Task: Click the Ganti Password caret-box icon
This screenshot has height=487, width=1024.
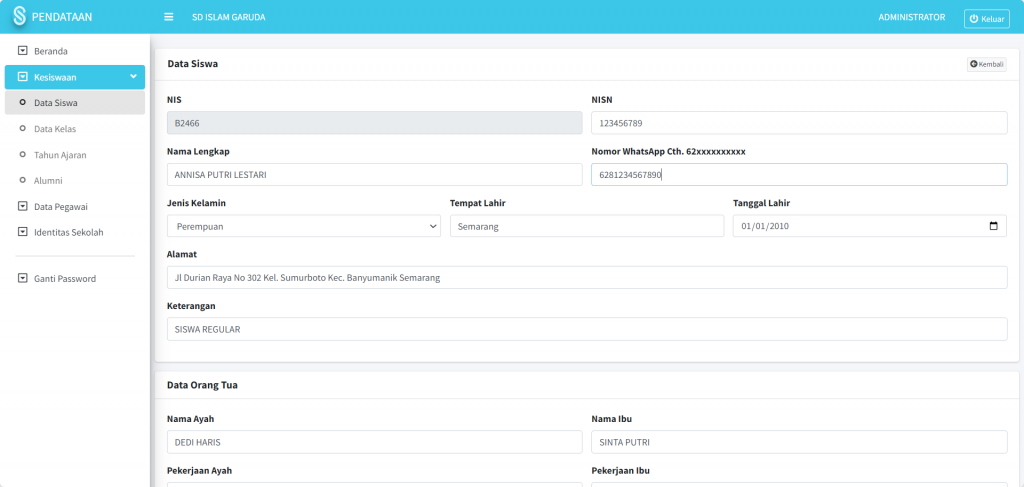Action: pos(23,278)
